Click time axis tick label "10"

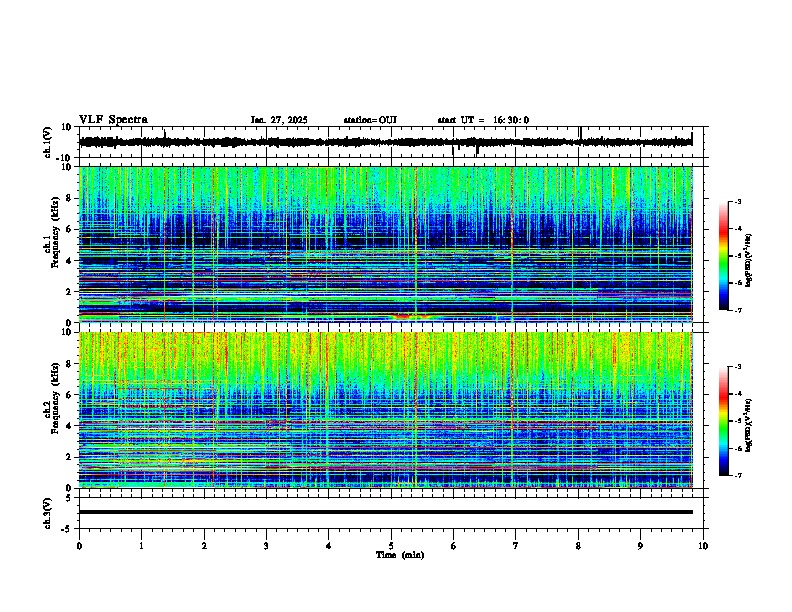[703, 546]
